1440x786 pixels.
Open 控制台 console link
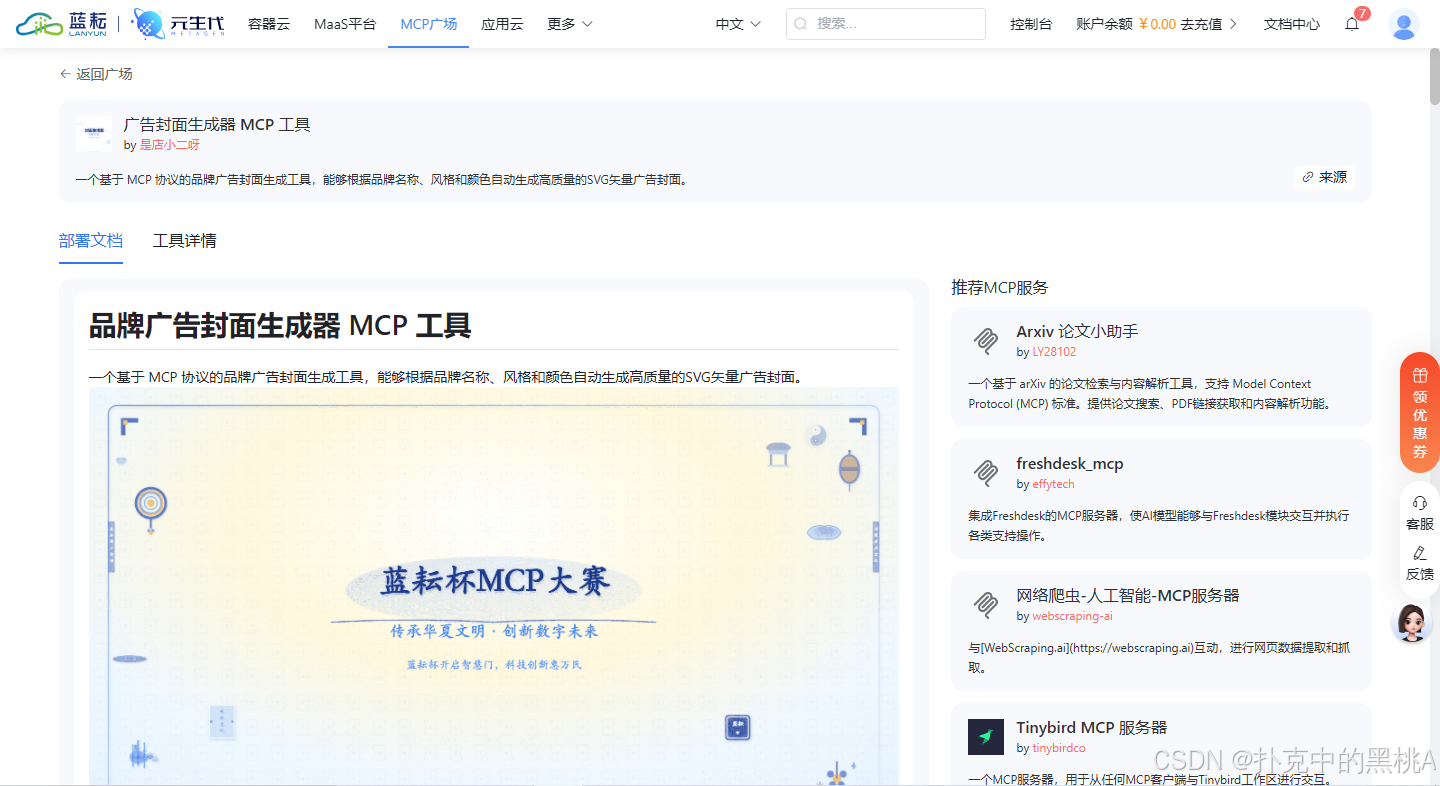click(1031, 24)
